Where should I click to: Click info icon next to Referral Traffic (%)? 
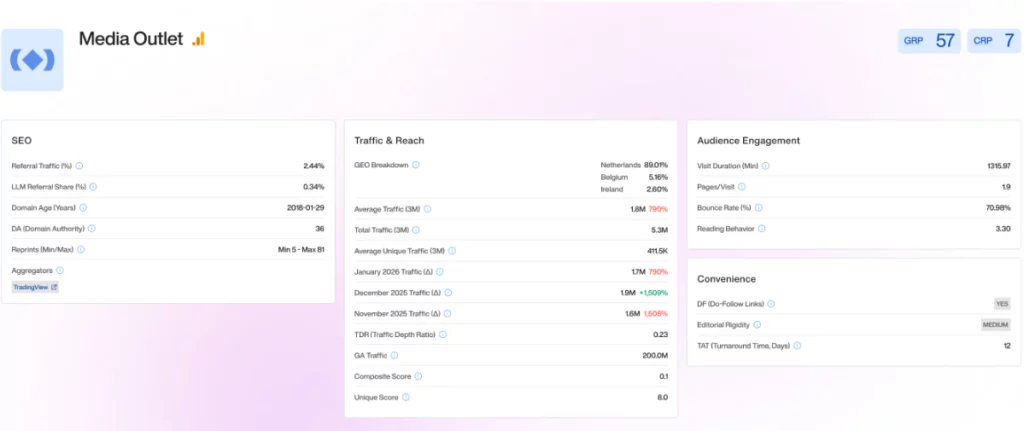79,166
